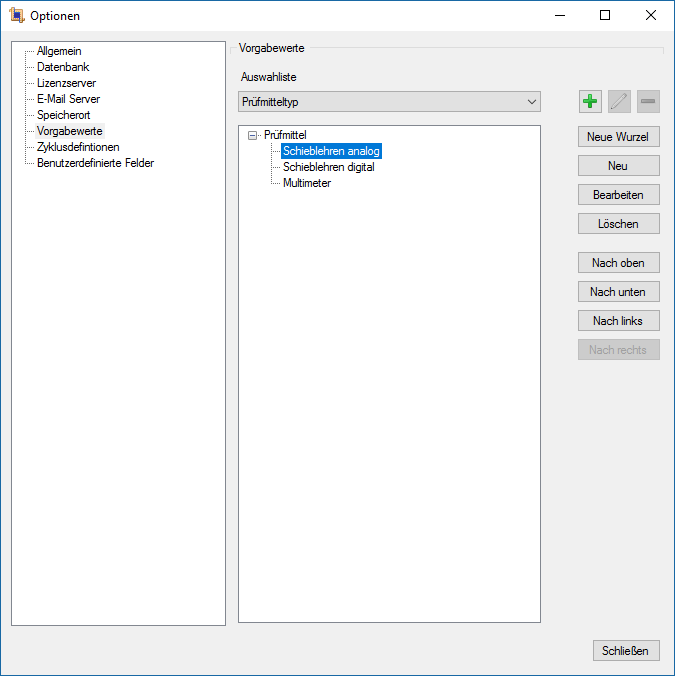Click the Bearbeiten button
The width and height of the screenshot is (675, 676).
click(618, 195)
